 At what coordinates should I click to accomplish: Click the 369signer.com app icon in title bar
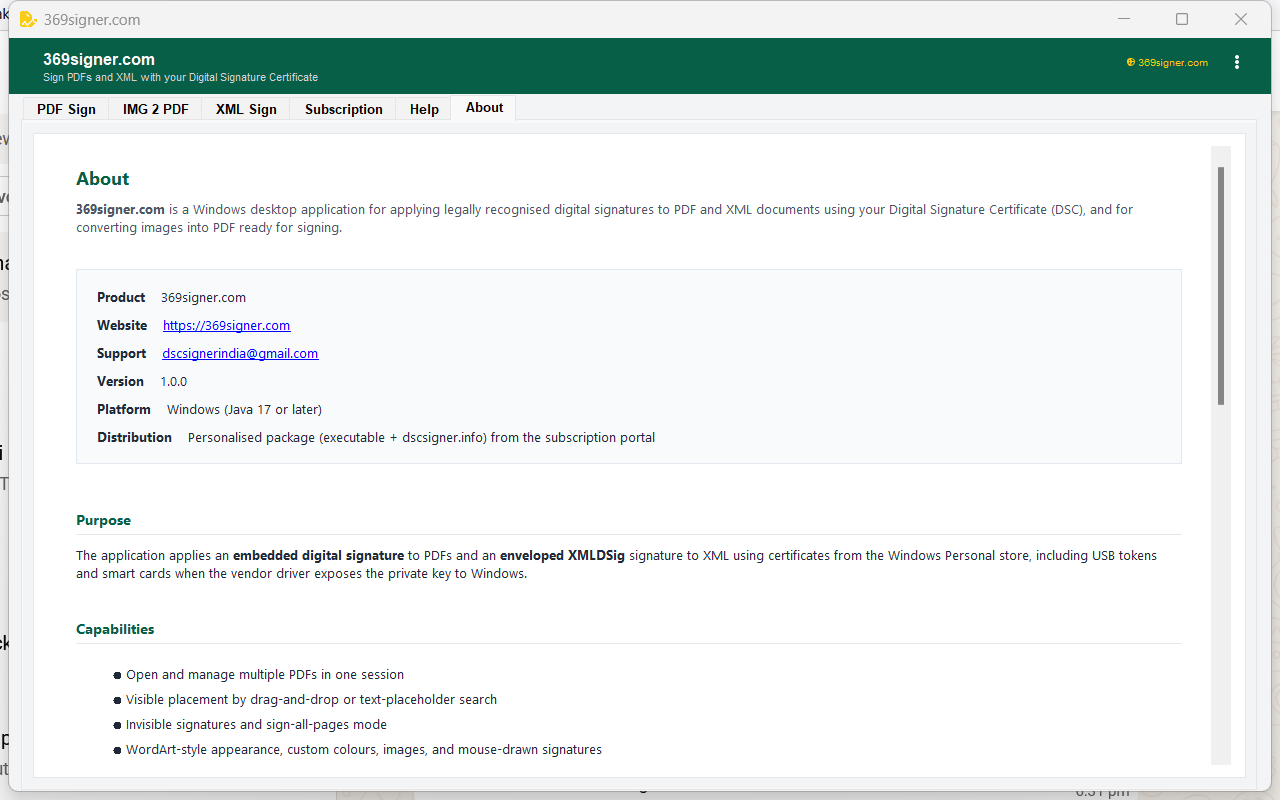[28, 19]
